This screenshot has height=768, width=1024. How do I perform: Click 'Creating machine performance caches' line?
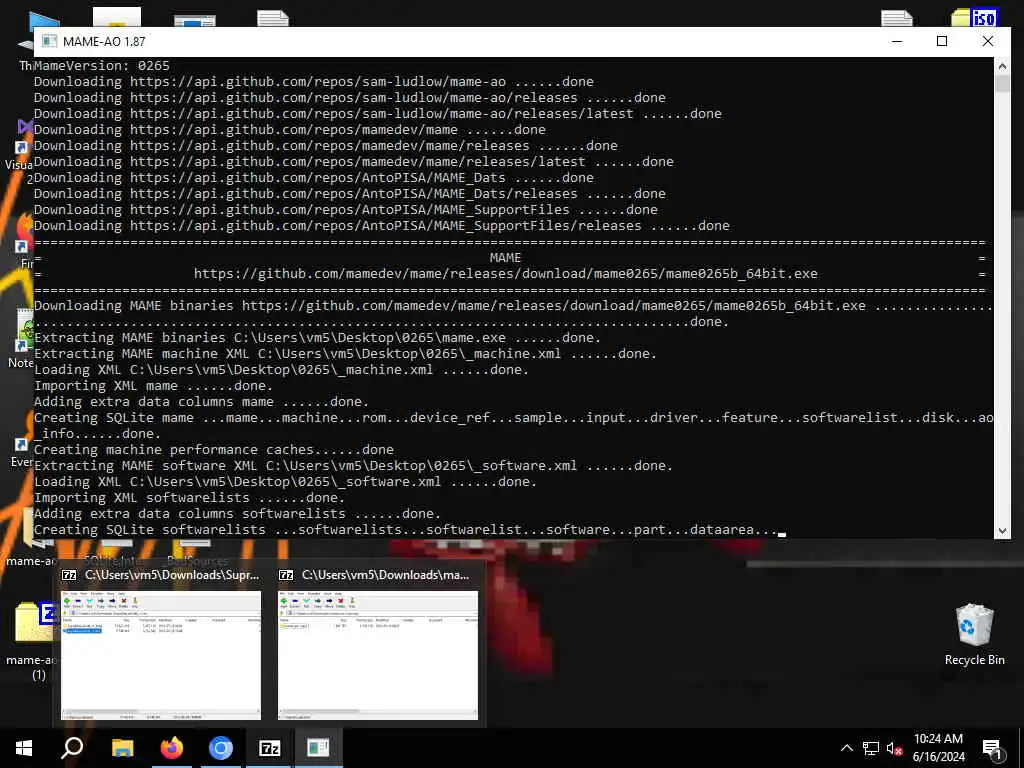(214, 450)
